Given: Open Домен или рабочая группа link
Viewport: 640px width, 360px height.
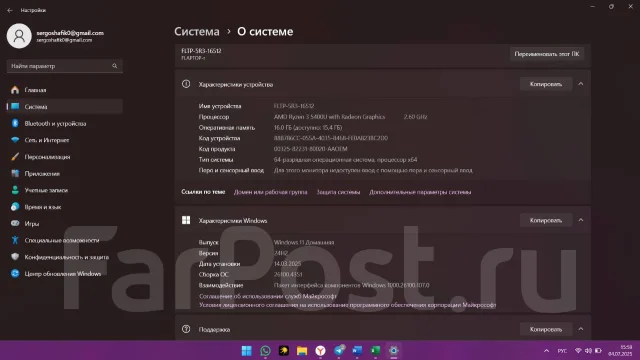Looking at the screenshot, I should pyautogui.click(x=271, y=192).
